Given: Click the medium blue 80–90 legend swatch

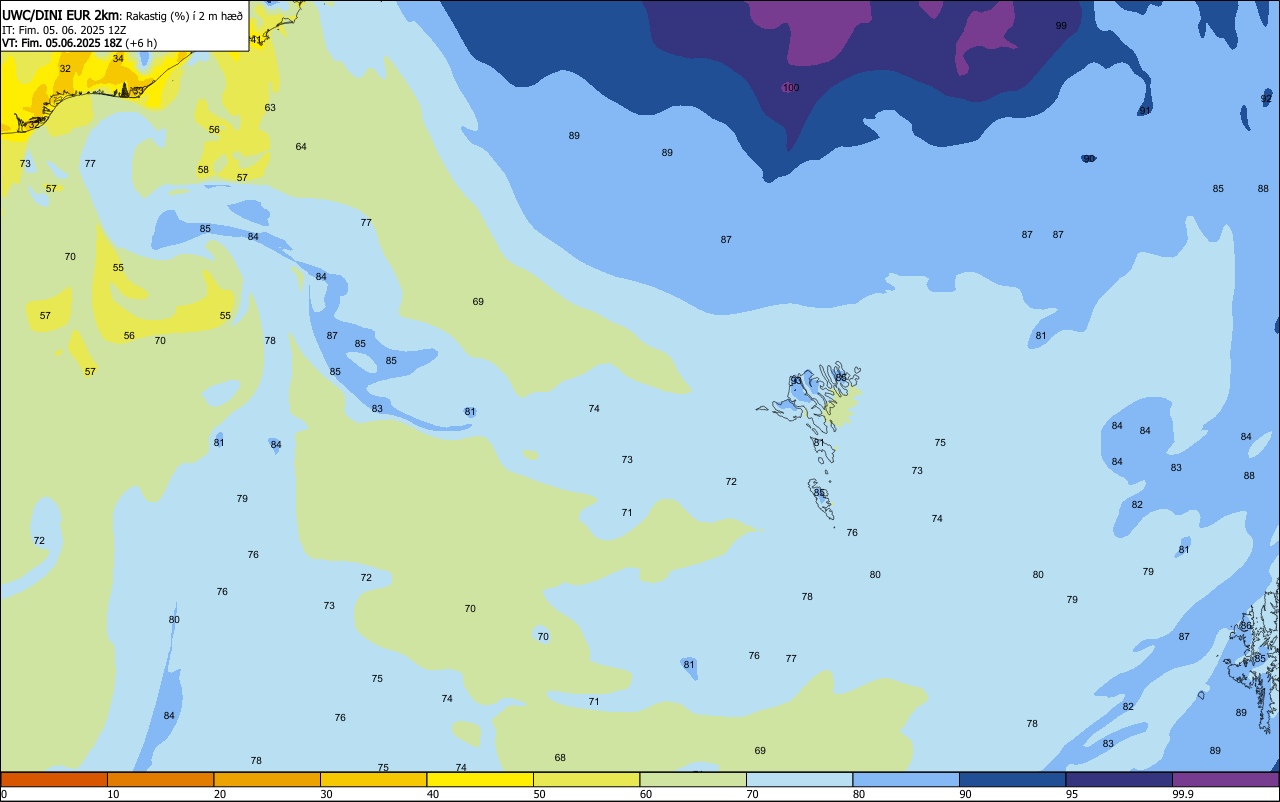Looking at the screenshot, I should (906, 779).
